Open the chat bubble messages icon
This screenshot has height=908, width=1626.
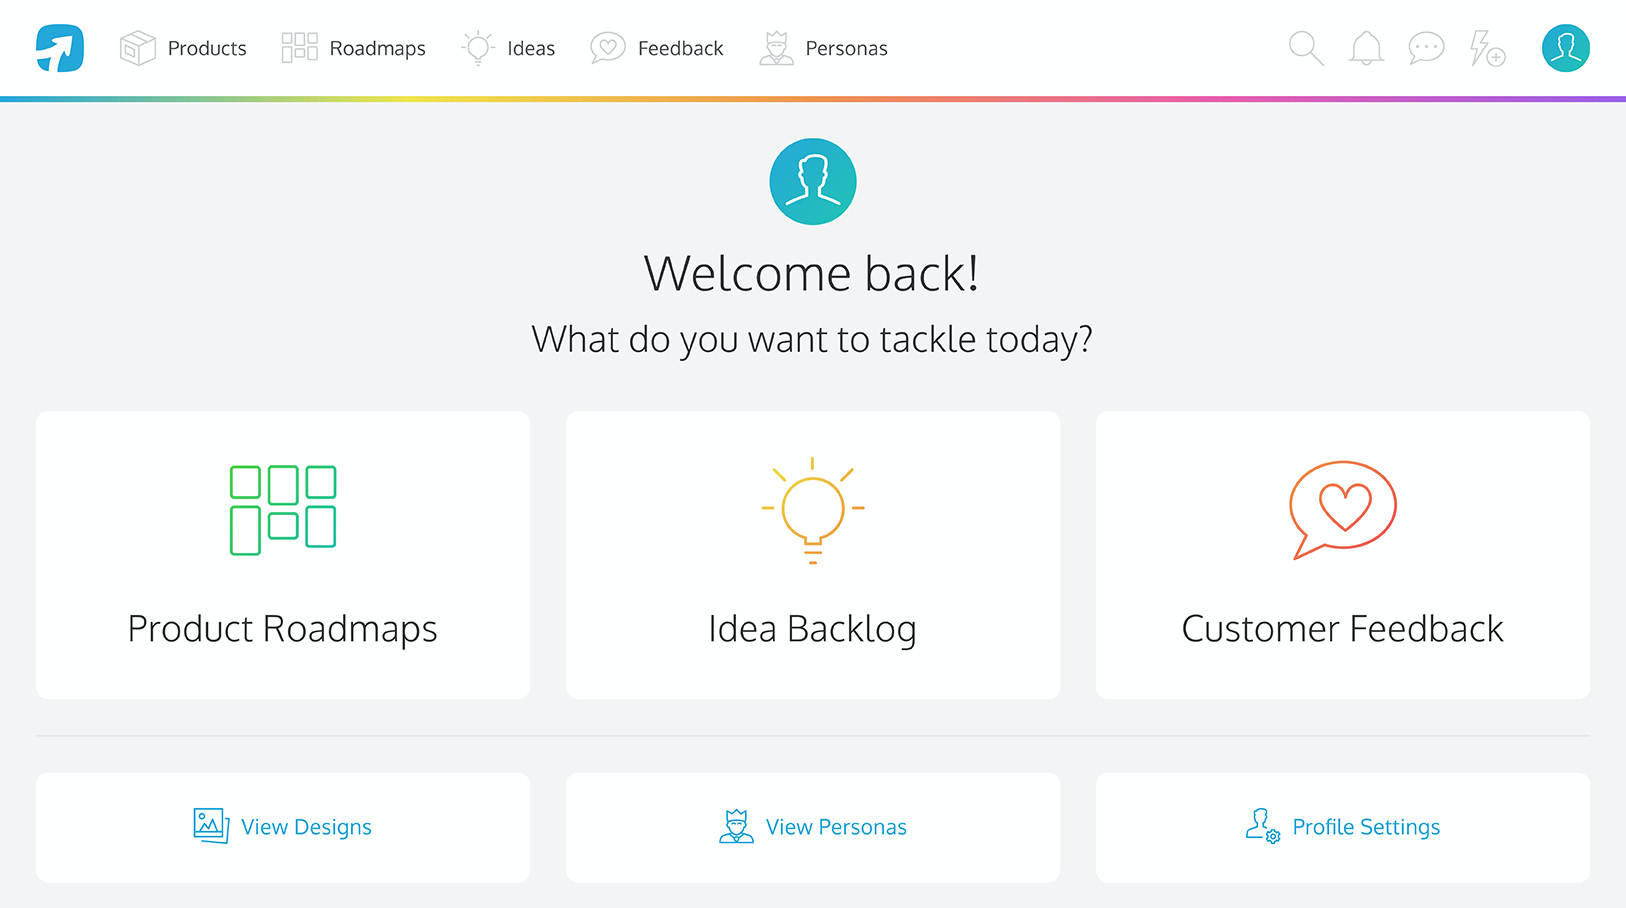(x=1426, y=48)
